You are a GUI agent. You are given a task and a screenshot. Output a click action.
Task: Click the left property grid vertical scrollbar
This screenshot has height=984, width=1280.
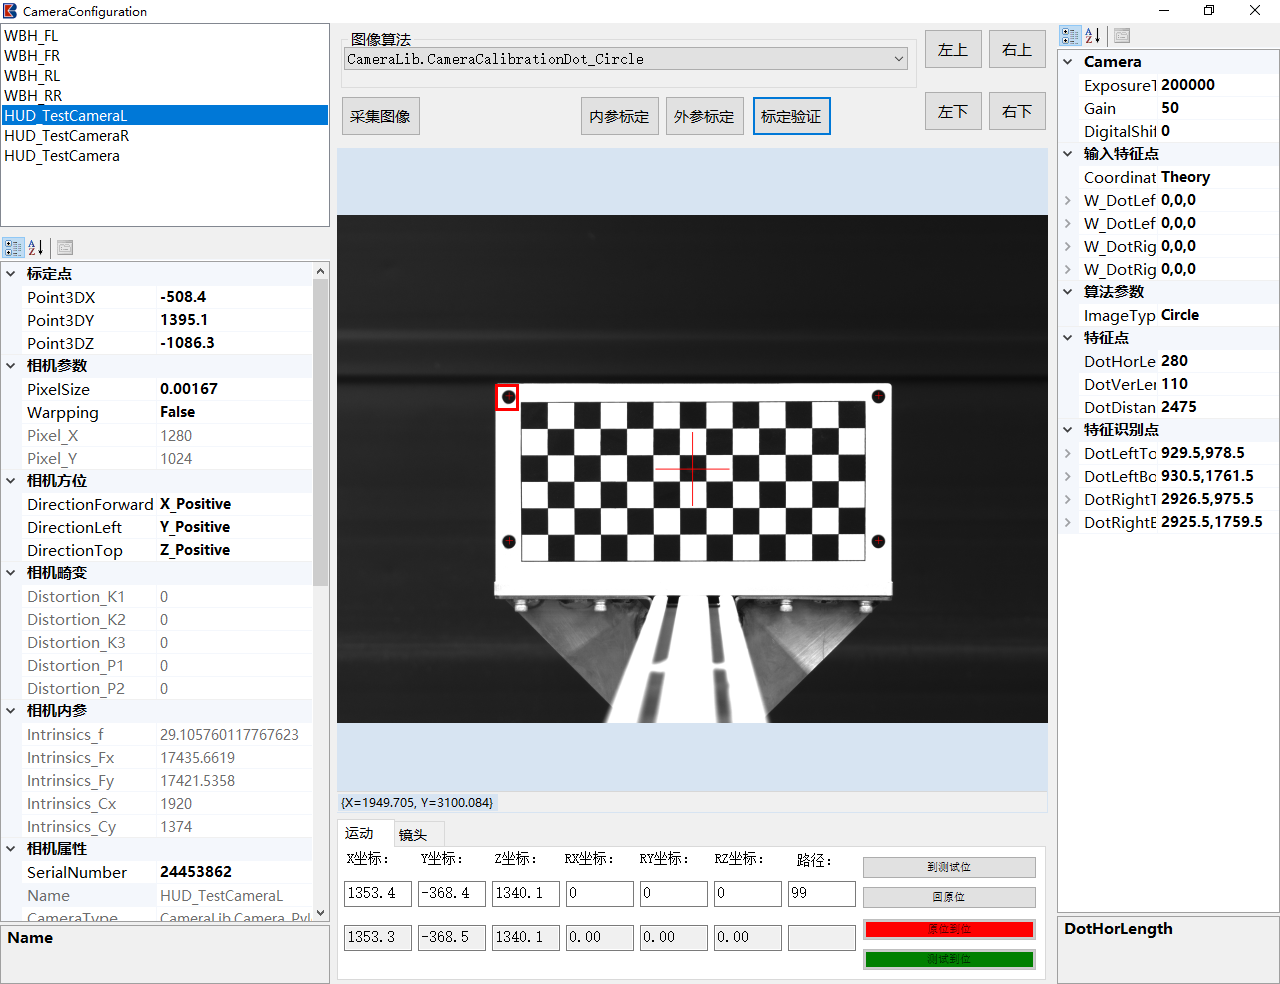pyautogui.click(x=320, y=591)
